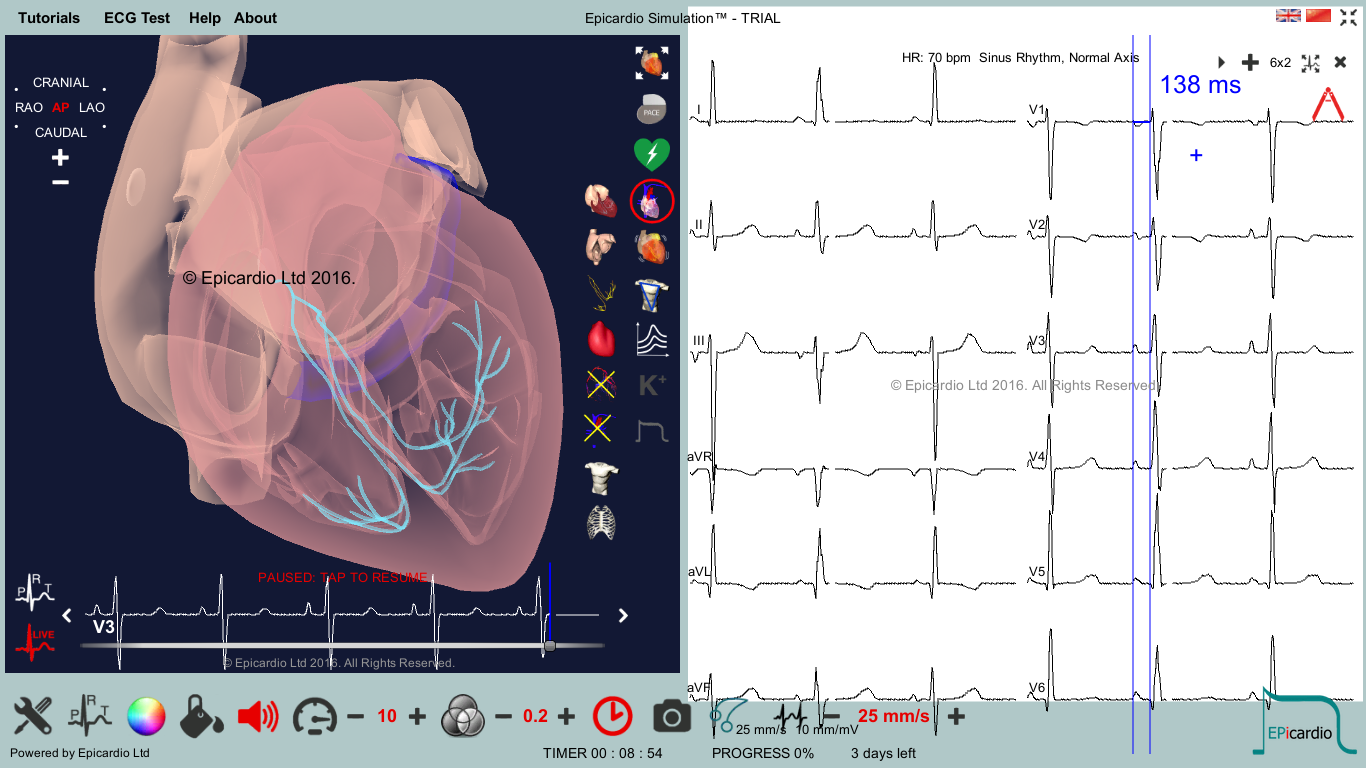Click the speedometer speed icon
The width and height of the screenshot is (1366, 768).
pyautogui.click(x=314, y=717)
